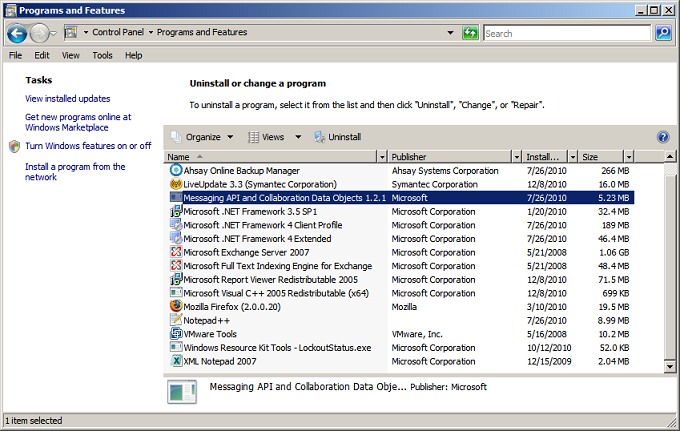Viewport: 680px width, 431px height.
Task: Click the Ahsay Online Backup Manager icon
Action: click(176, 171)
